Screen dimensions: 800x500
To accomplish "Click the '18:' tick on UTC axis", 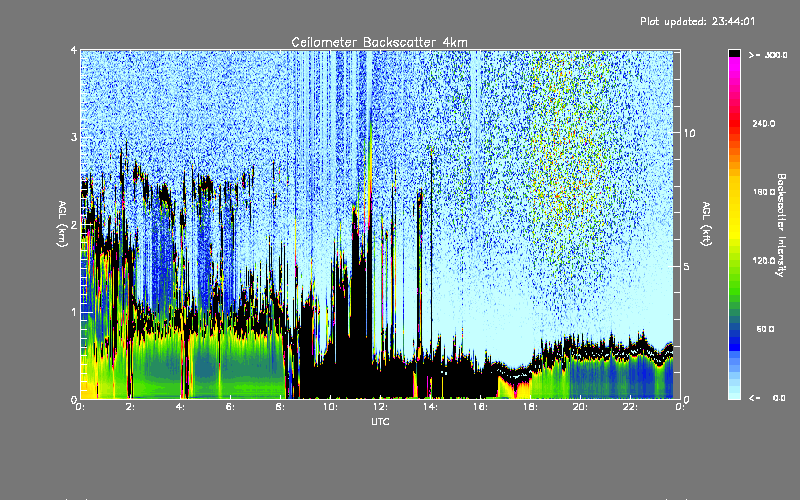I will [530, 407].
